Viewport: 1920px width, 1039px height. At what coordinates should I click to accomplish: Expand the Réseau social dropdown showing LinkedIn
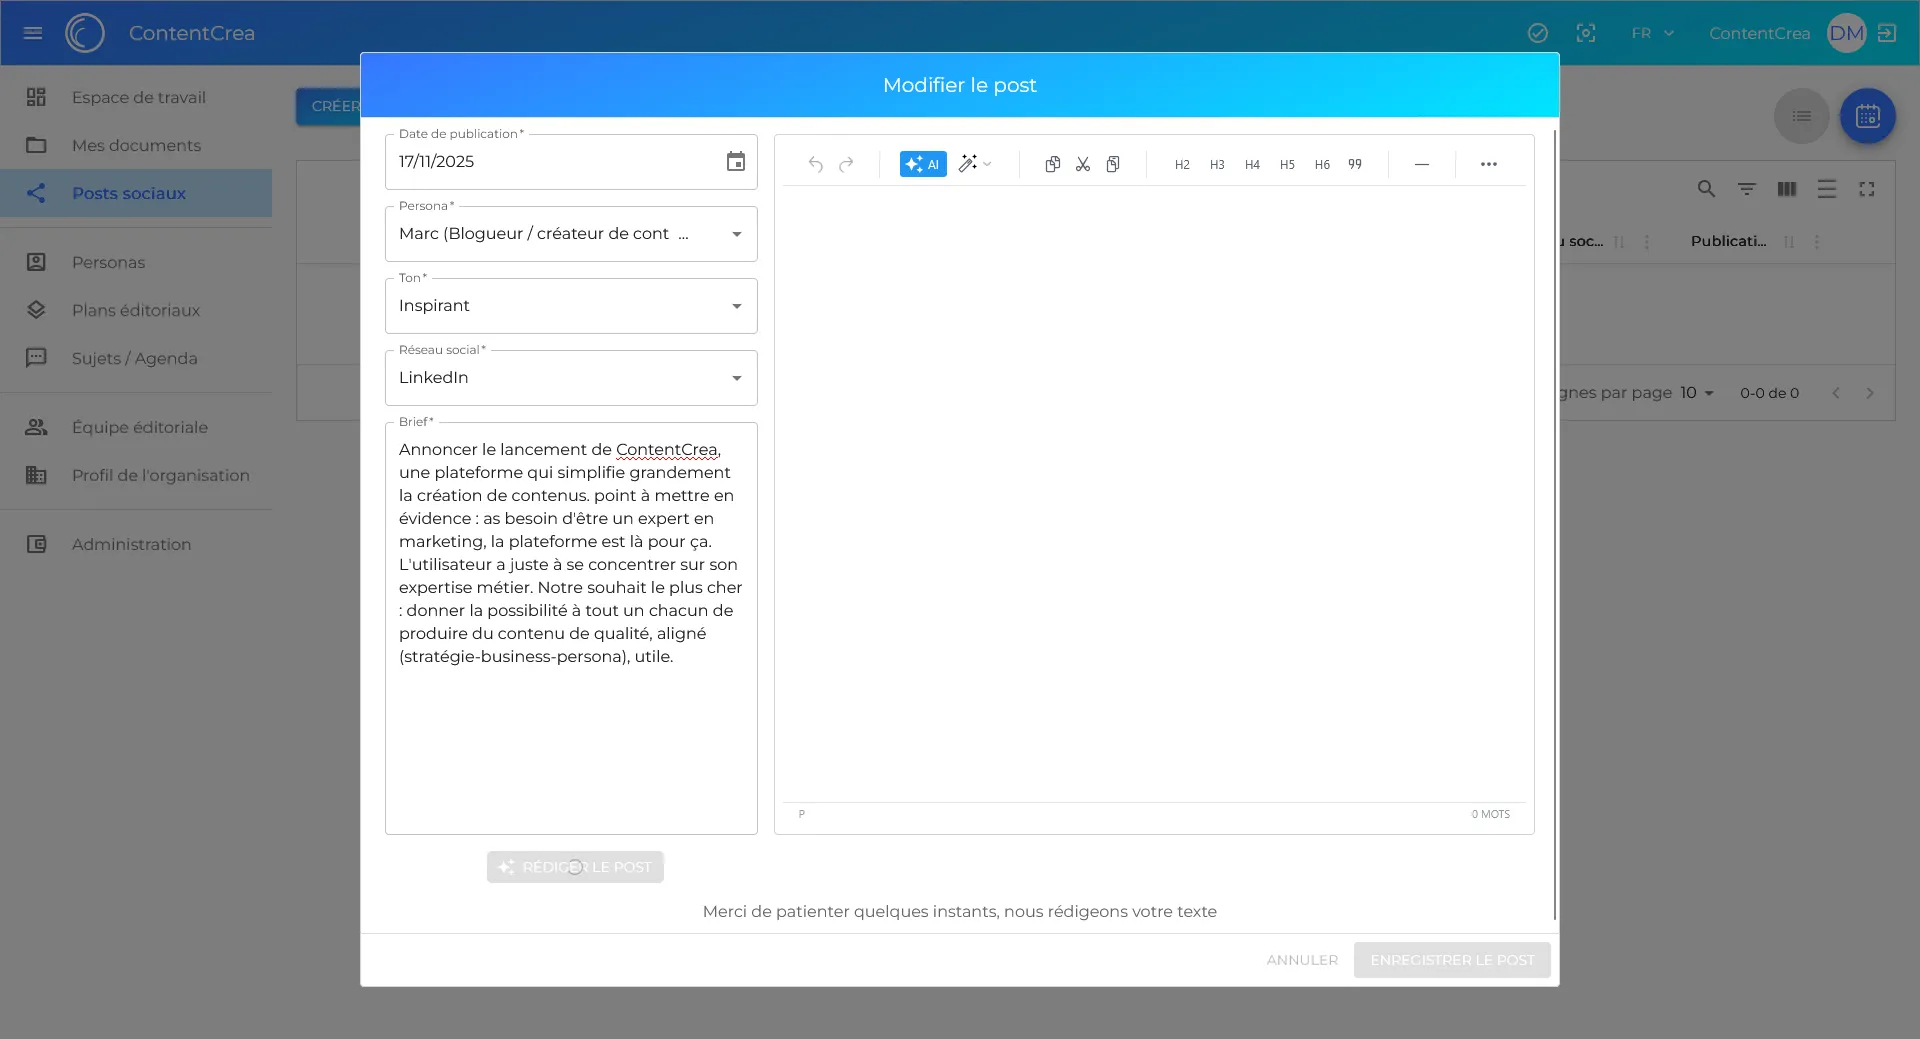[x=736, y=378]
